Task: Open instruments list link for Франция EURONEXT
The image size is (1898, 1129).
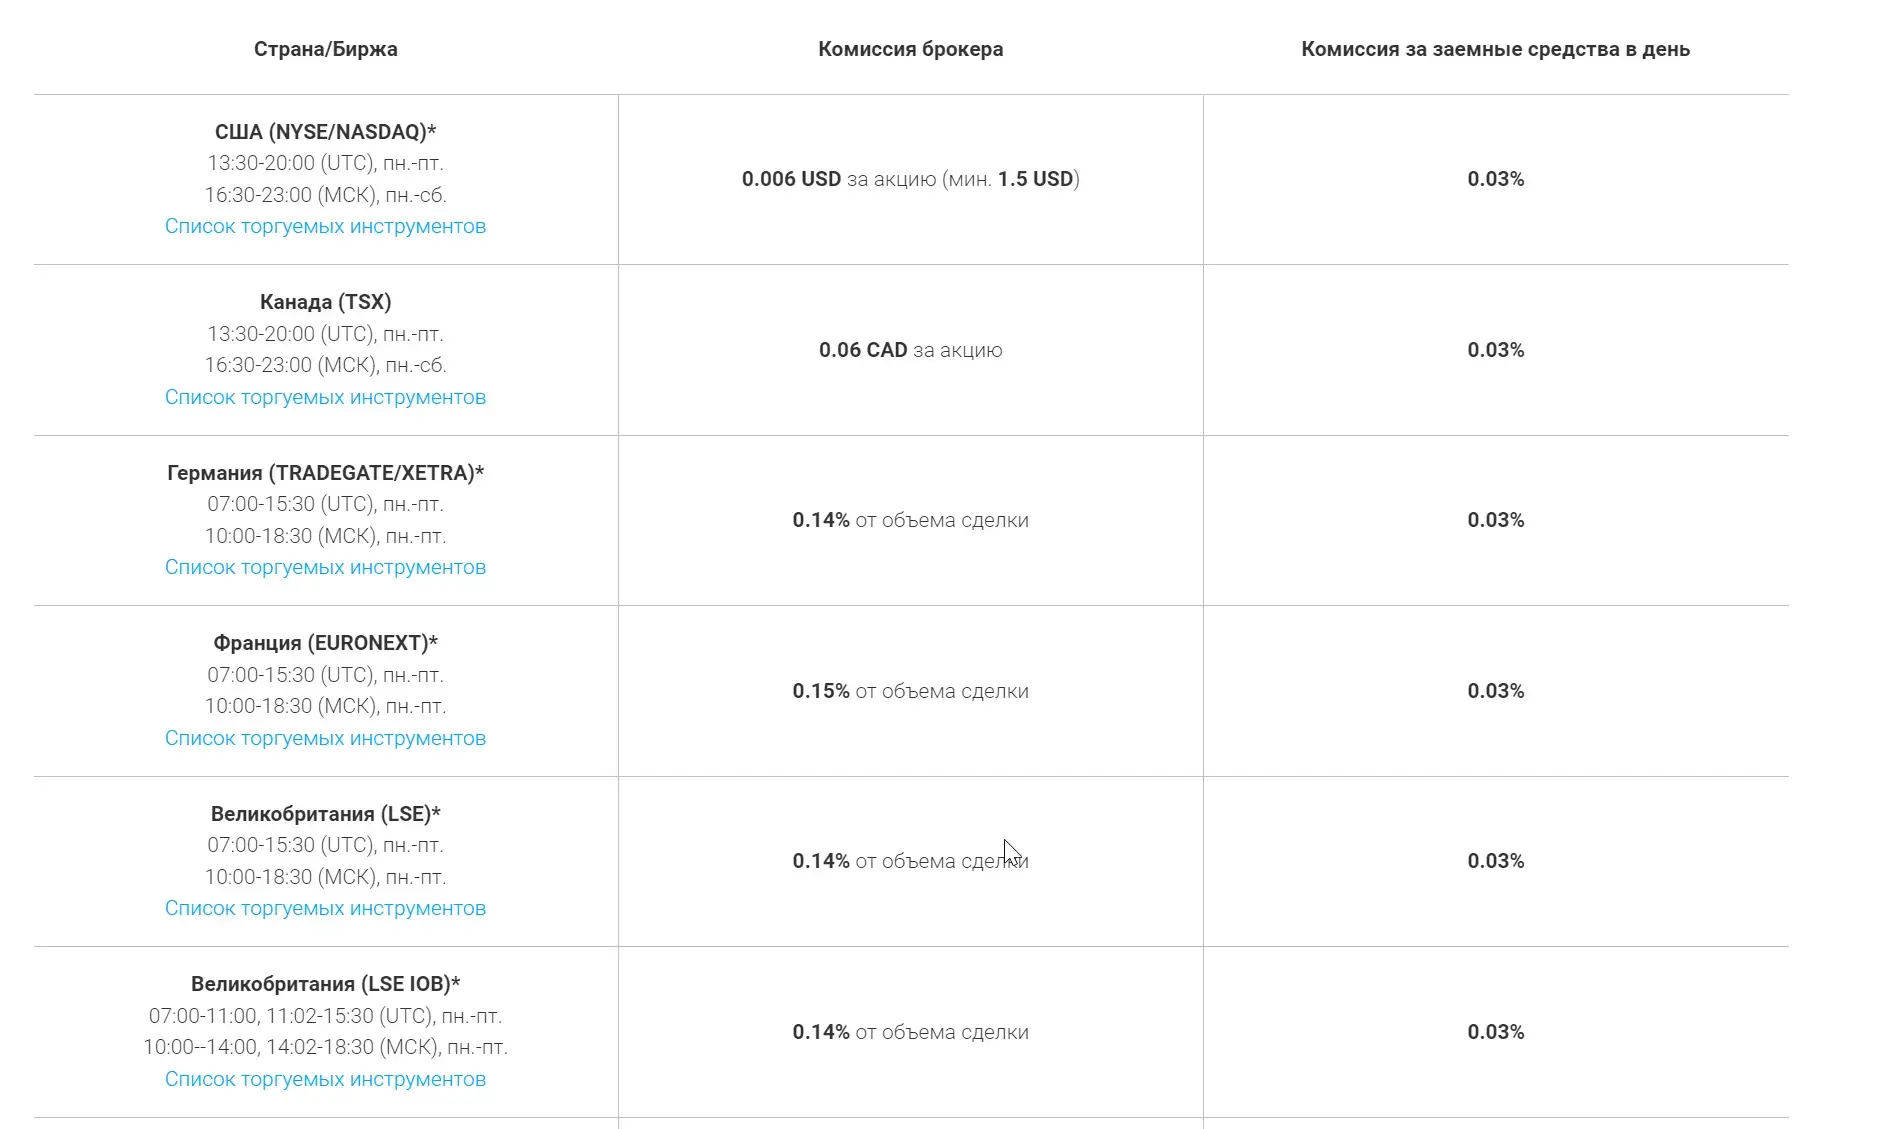Action: [x=325, y=738]
